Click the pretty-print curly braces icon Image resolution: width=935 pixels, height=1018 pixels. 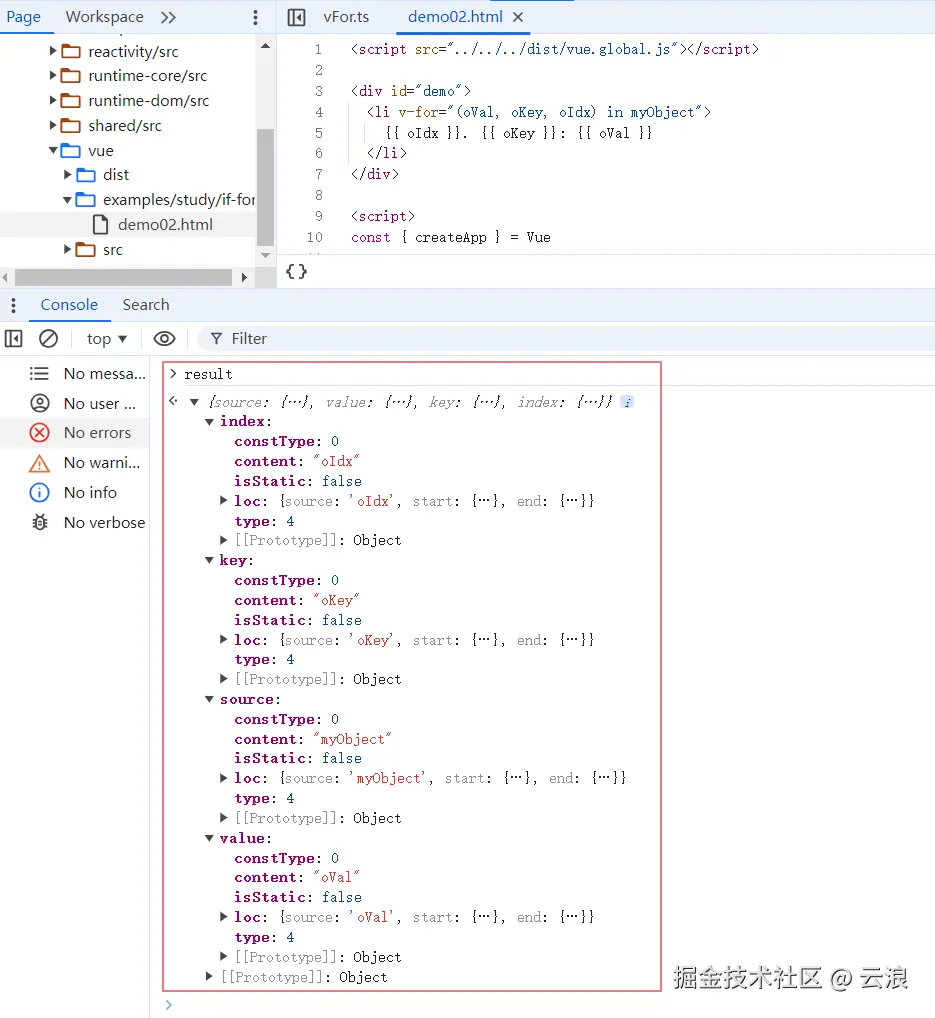click(296, 271)
